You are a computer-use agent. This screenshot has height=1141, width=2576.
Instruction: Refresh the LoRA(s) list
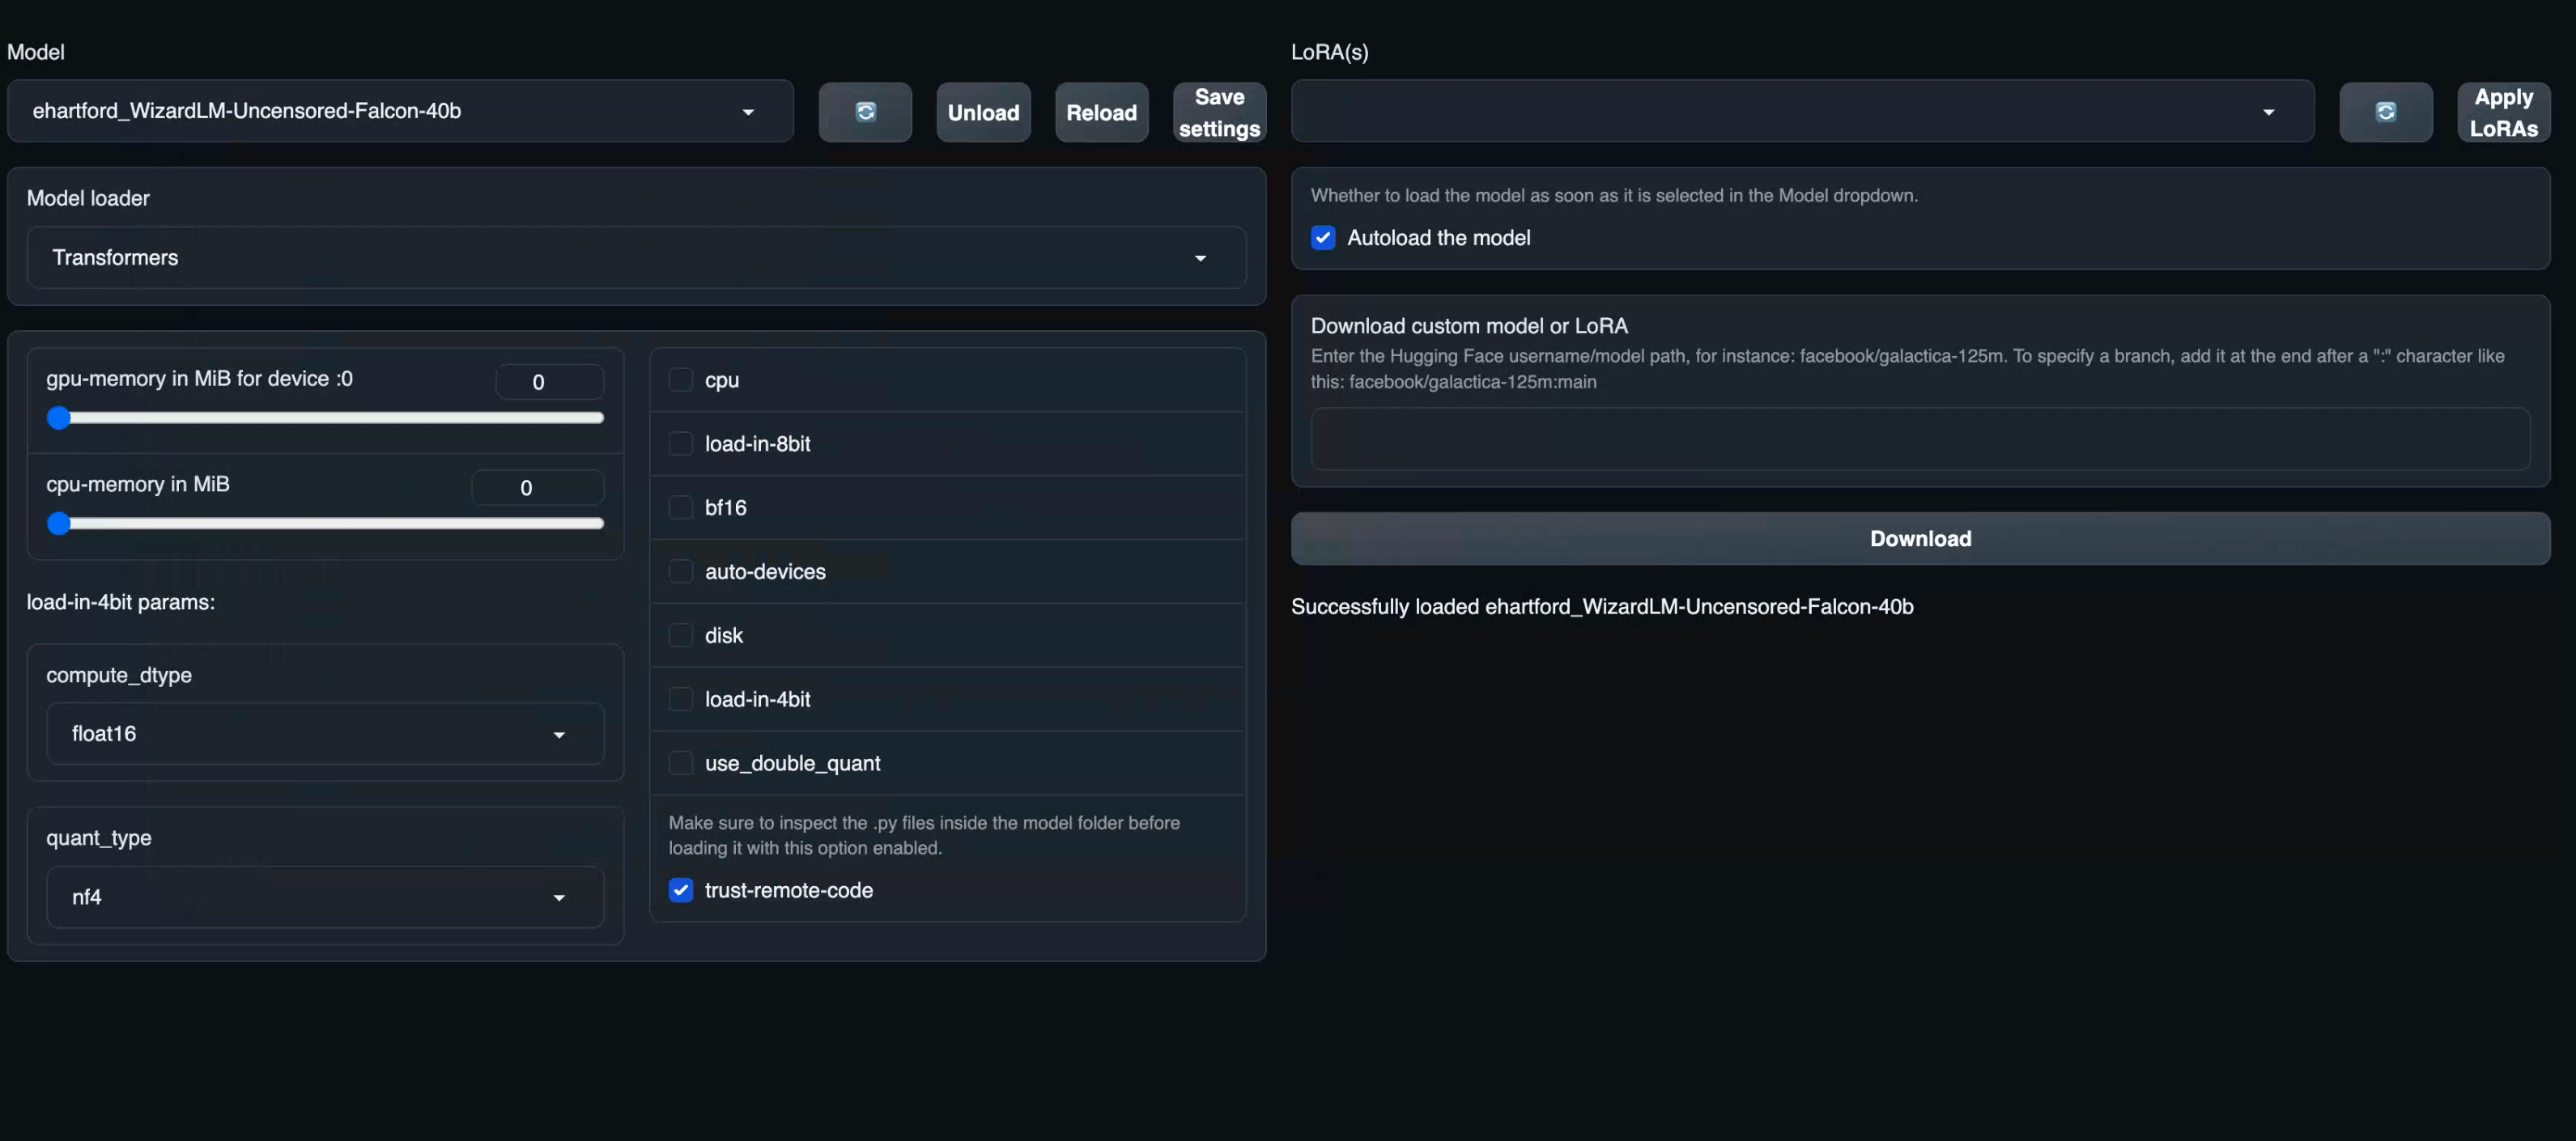coord(2386,112)
